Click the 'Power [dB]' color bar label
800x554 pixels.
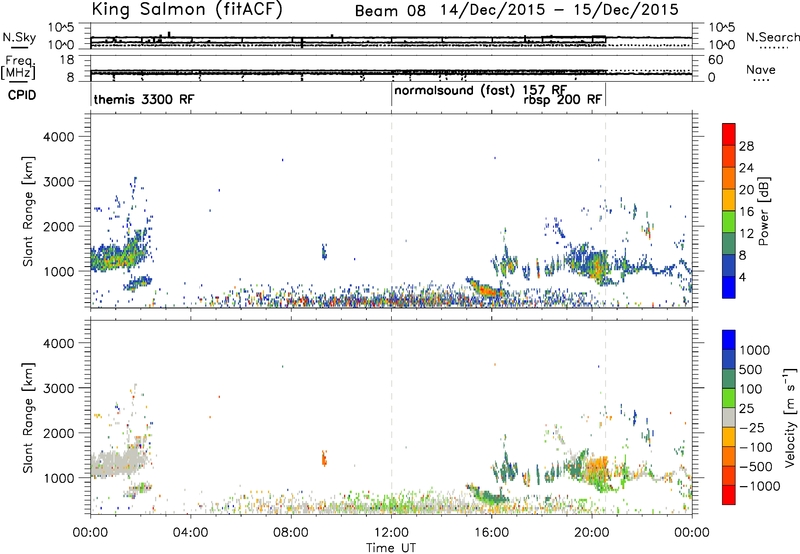(763, 211)
